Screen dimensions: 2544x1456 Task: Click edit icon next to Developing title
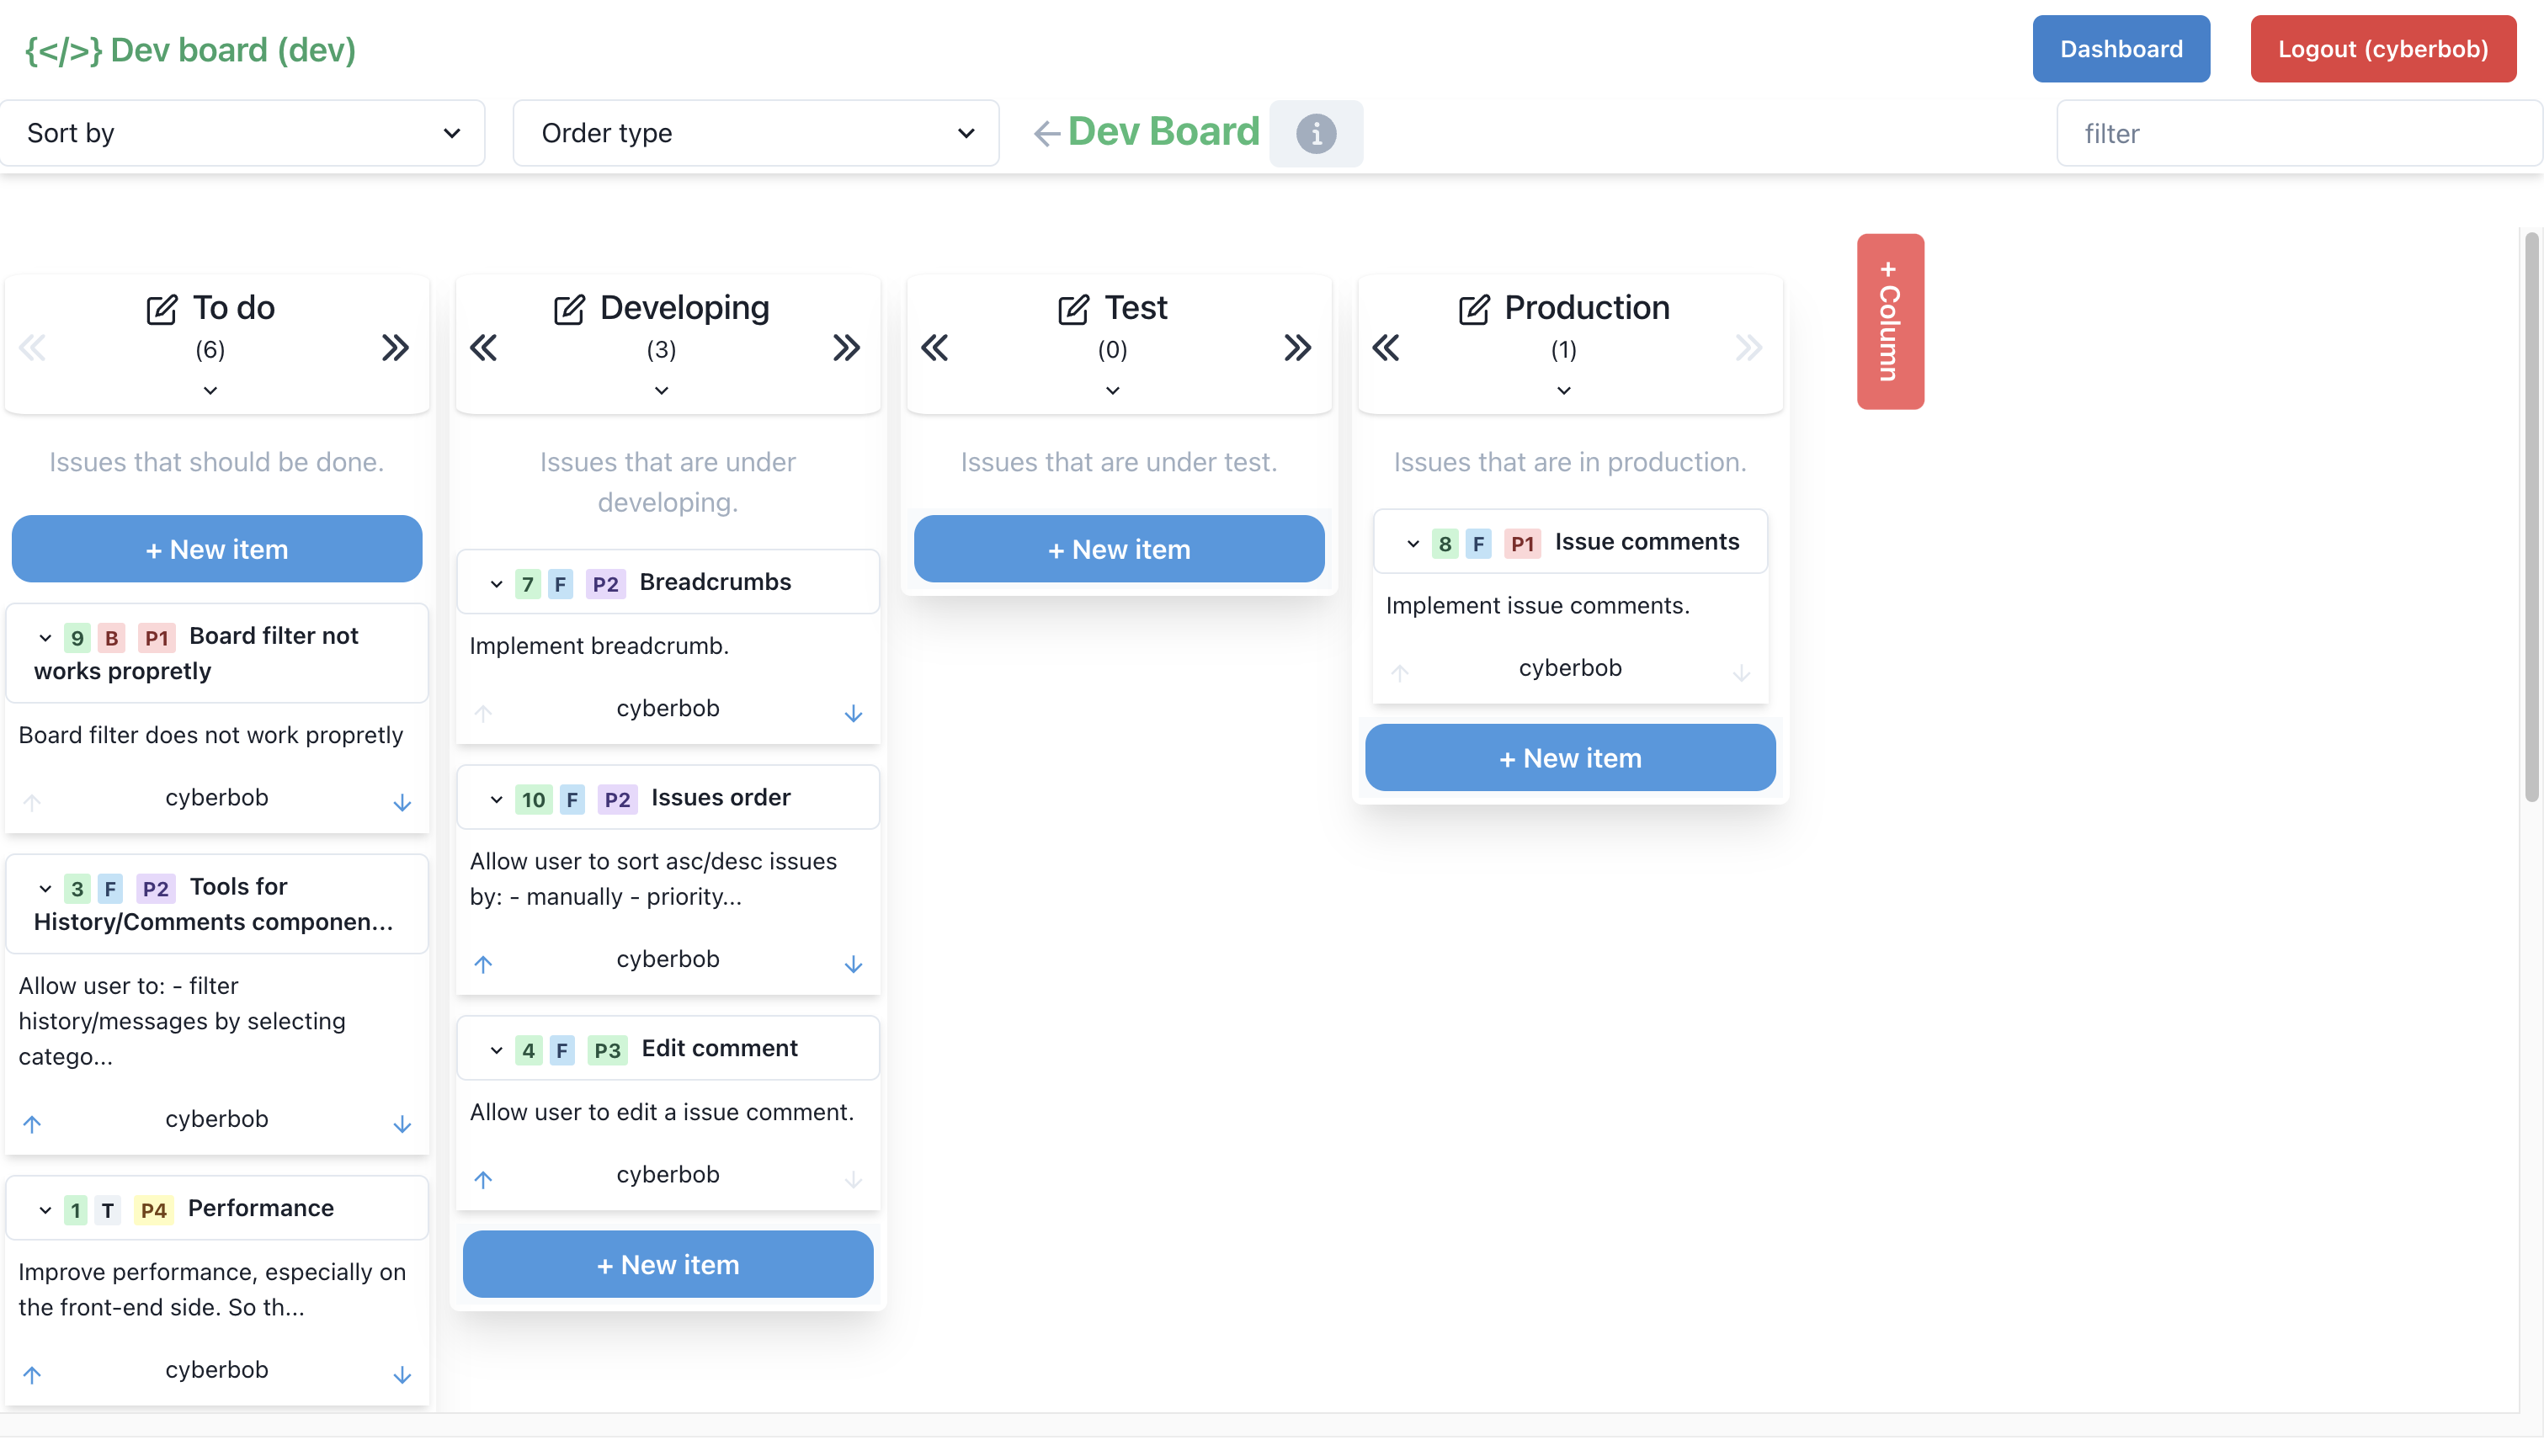click(x=569, y=309)
